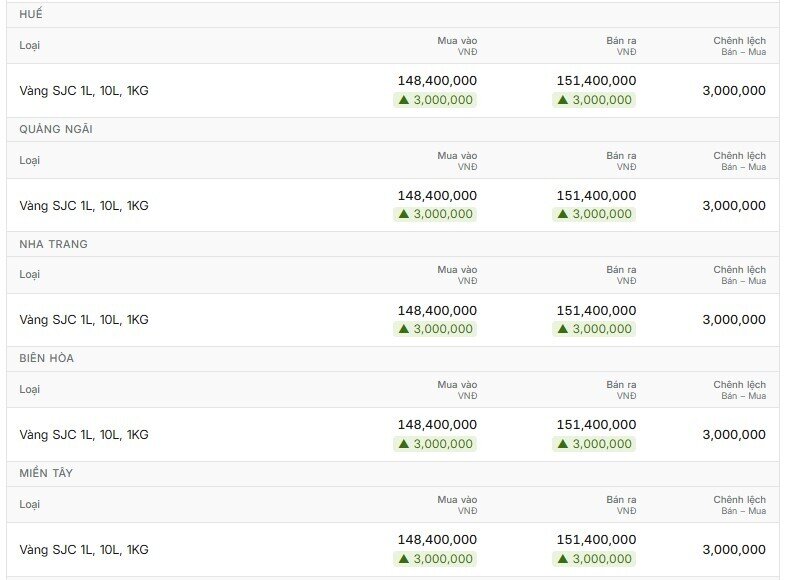The image size is (785, 580).
Task: Click up-arrow badge in Quảng Ngãi Mua vào
Action: pyautogui.click(x=435, y=214)
